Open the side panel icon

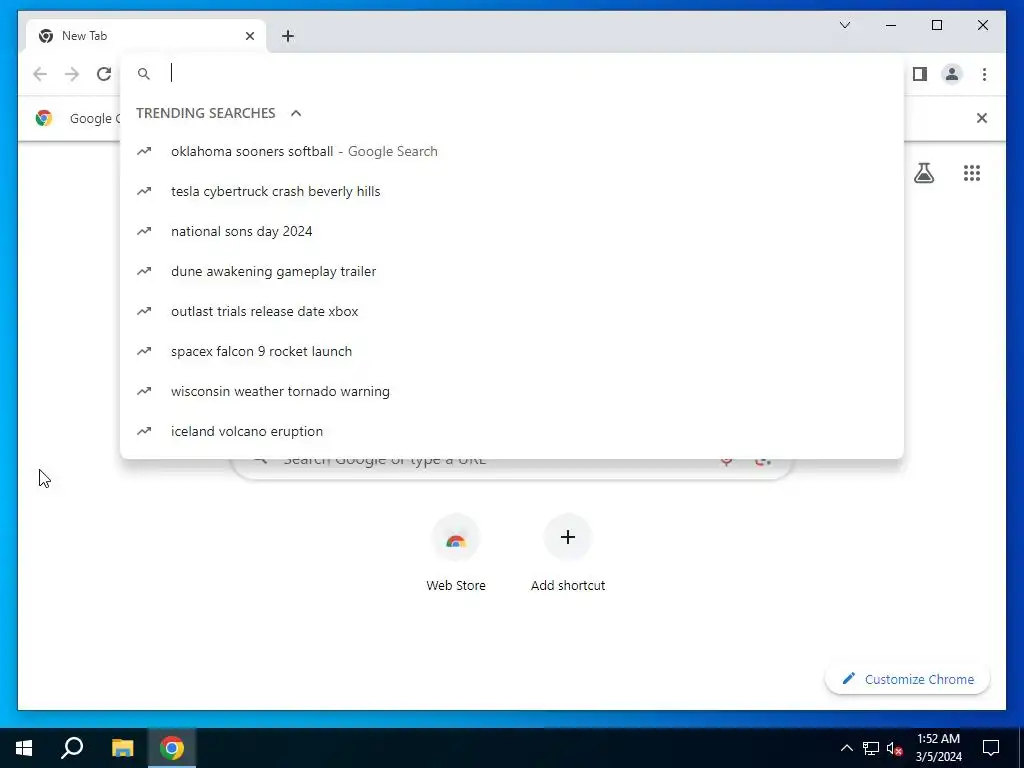(920, 74)
